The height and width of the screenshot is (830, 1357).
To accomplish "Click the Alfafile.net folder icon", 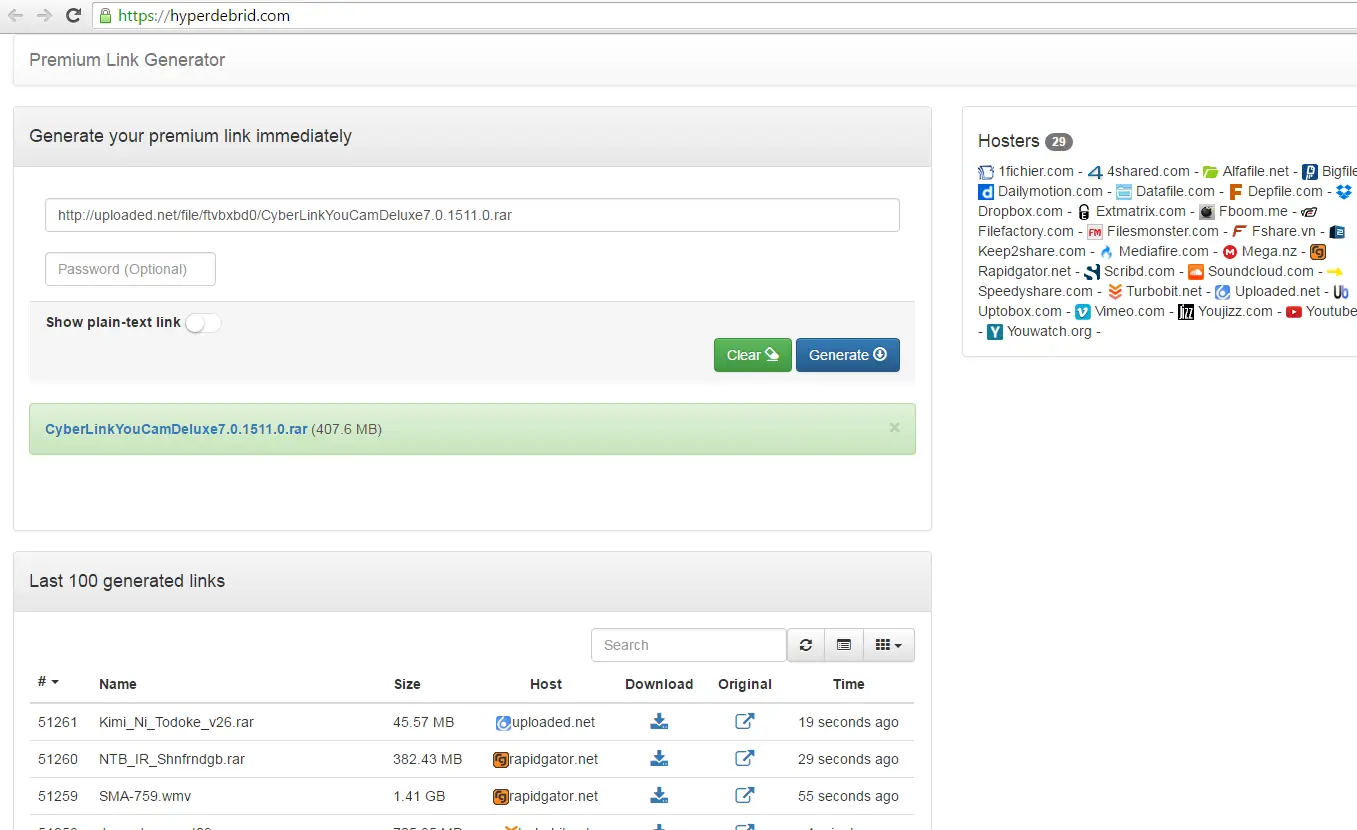I will click(x=1210, y=172).
